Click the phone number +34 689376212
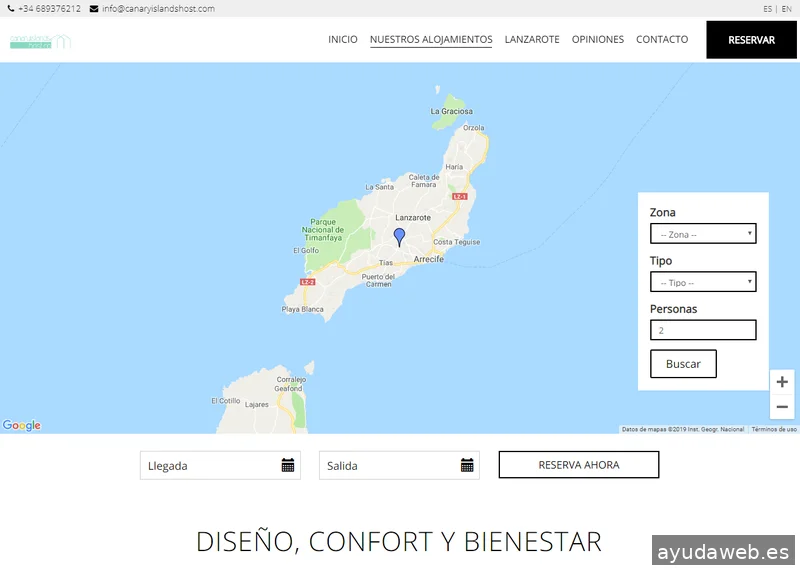This screenshot has width=800, height=570. pyautogui.click(x=49, y=9)
